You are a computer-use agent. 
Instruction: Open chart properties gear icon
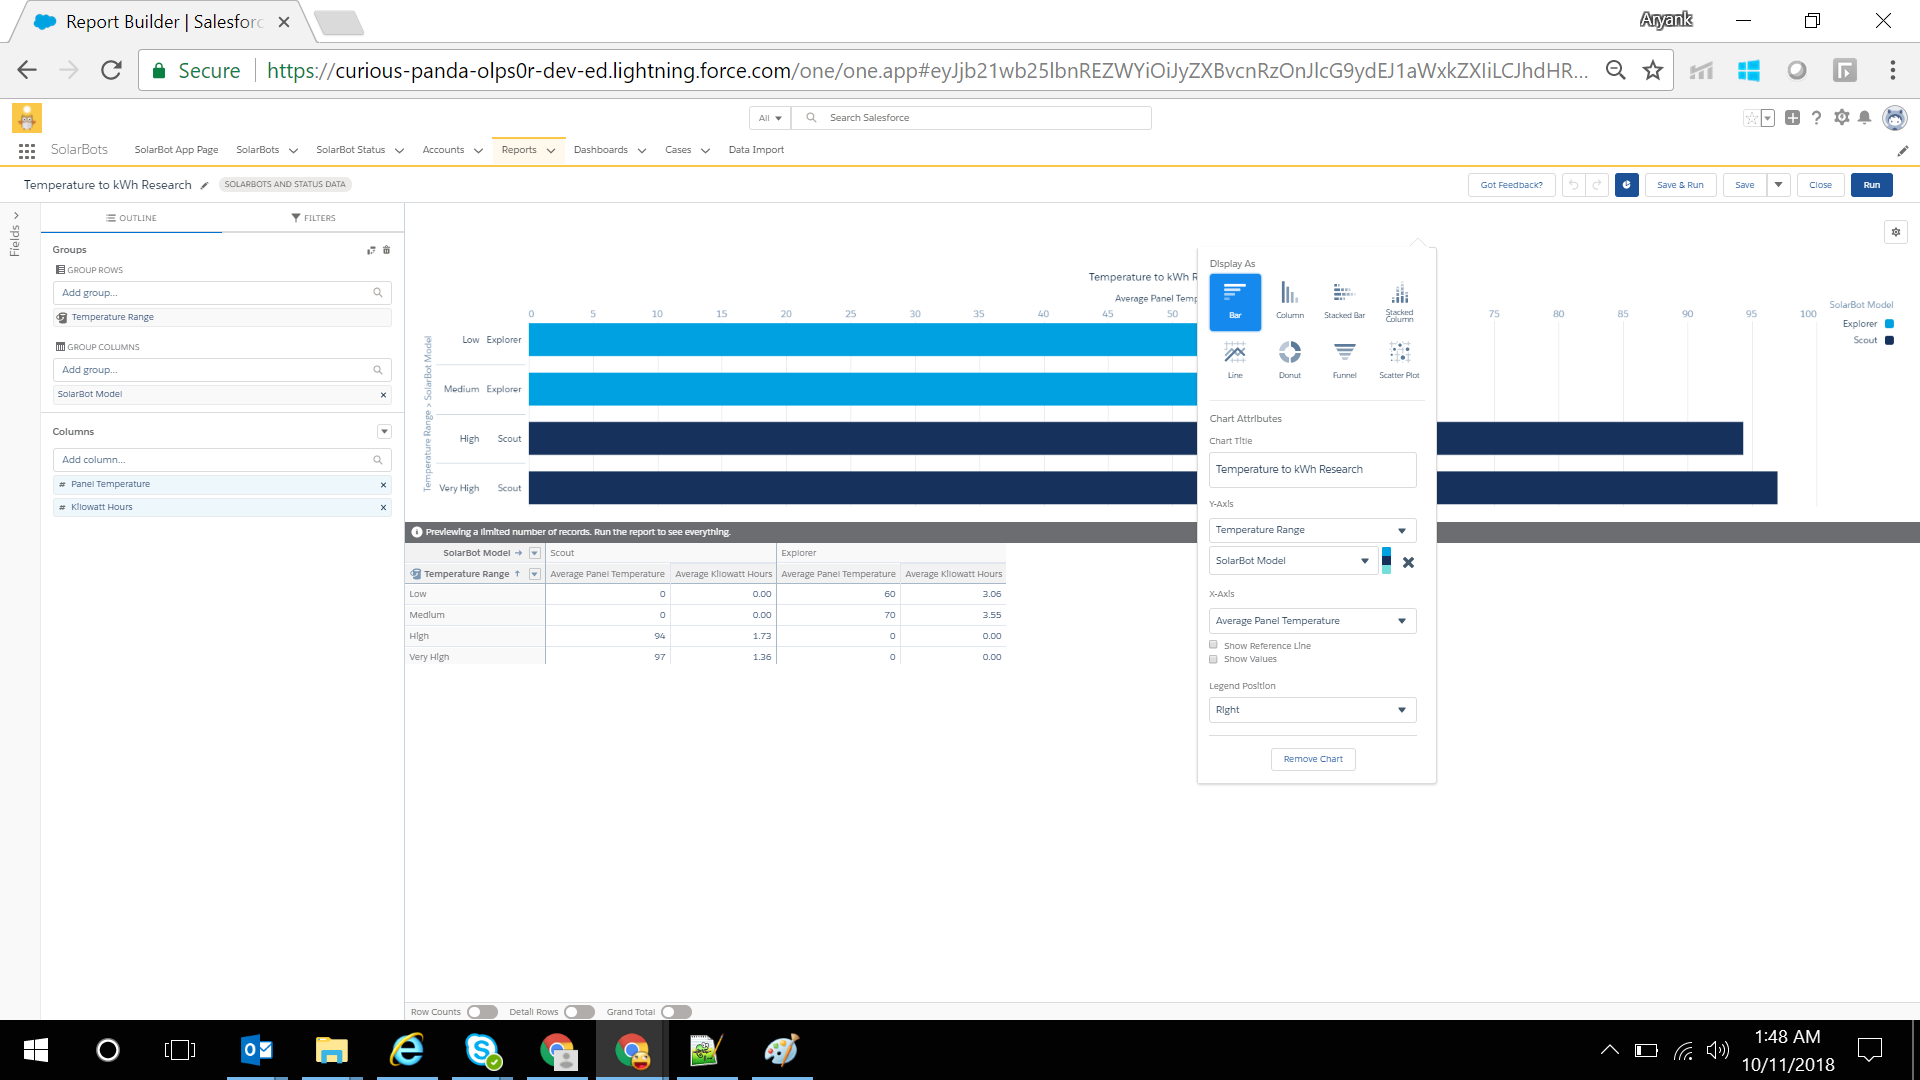(x=1895, y=232)
